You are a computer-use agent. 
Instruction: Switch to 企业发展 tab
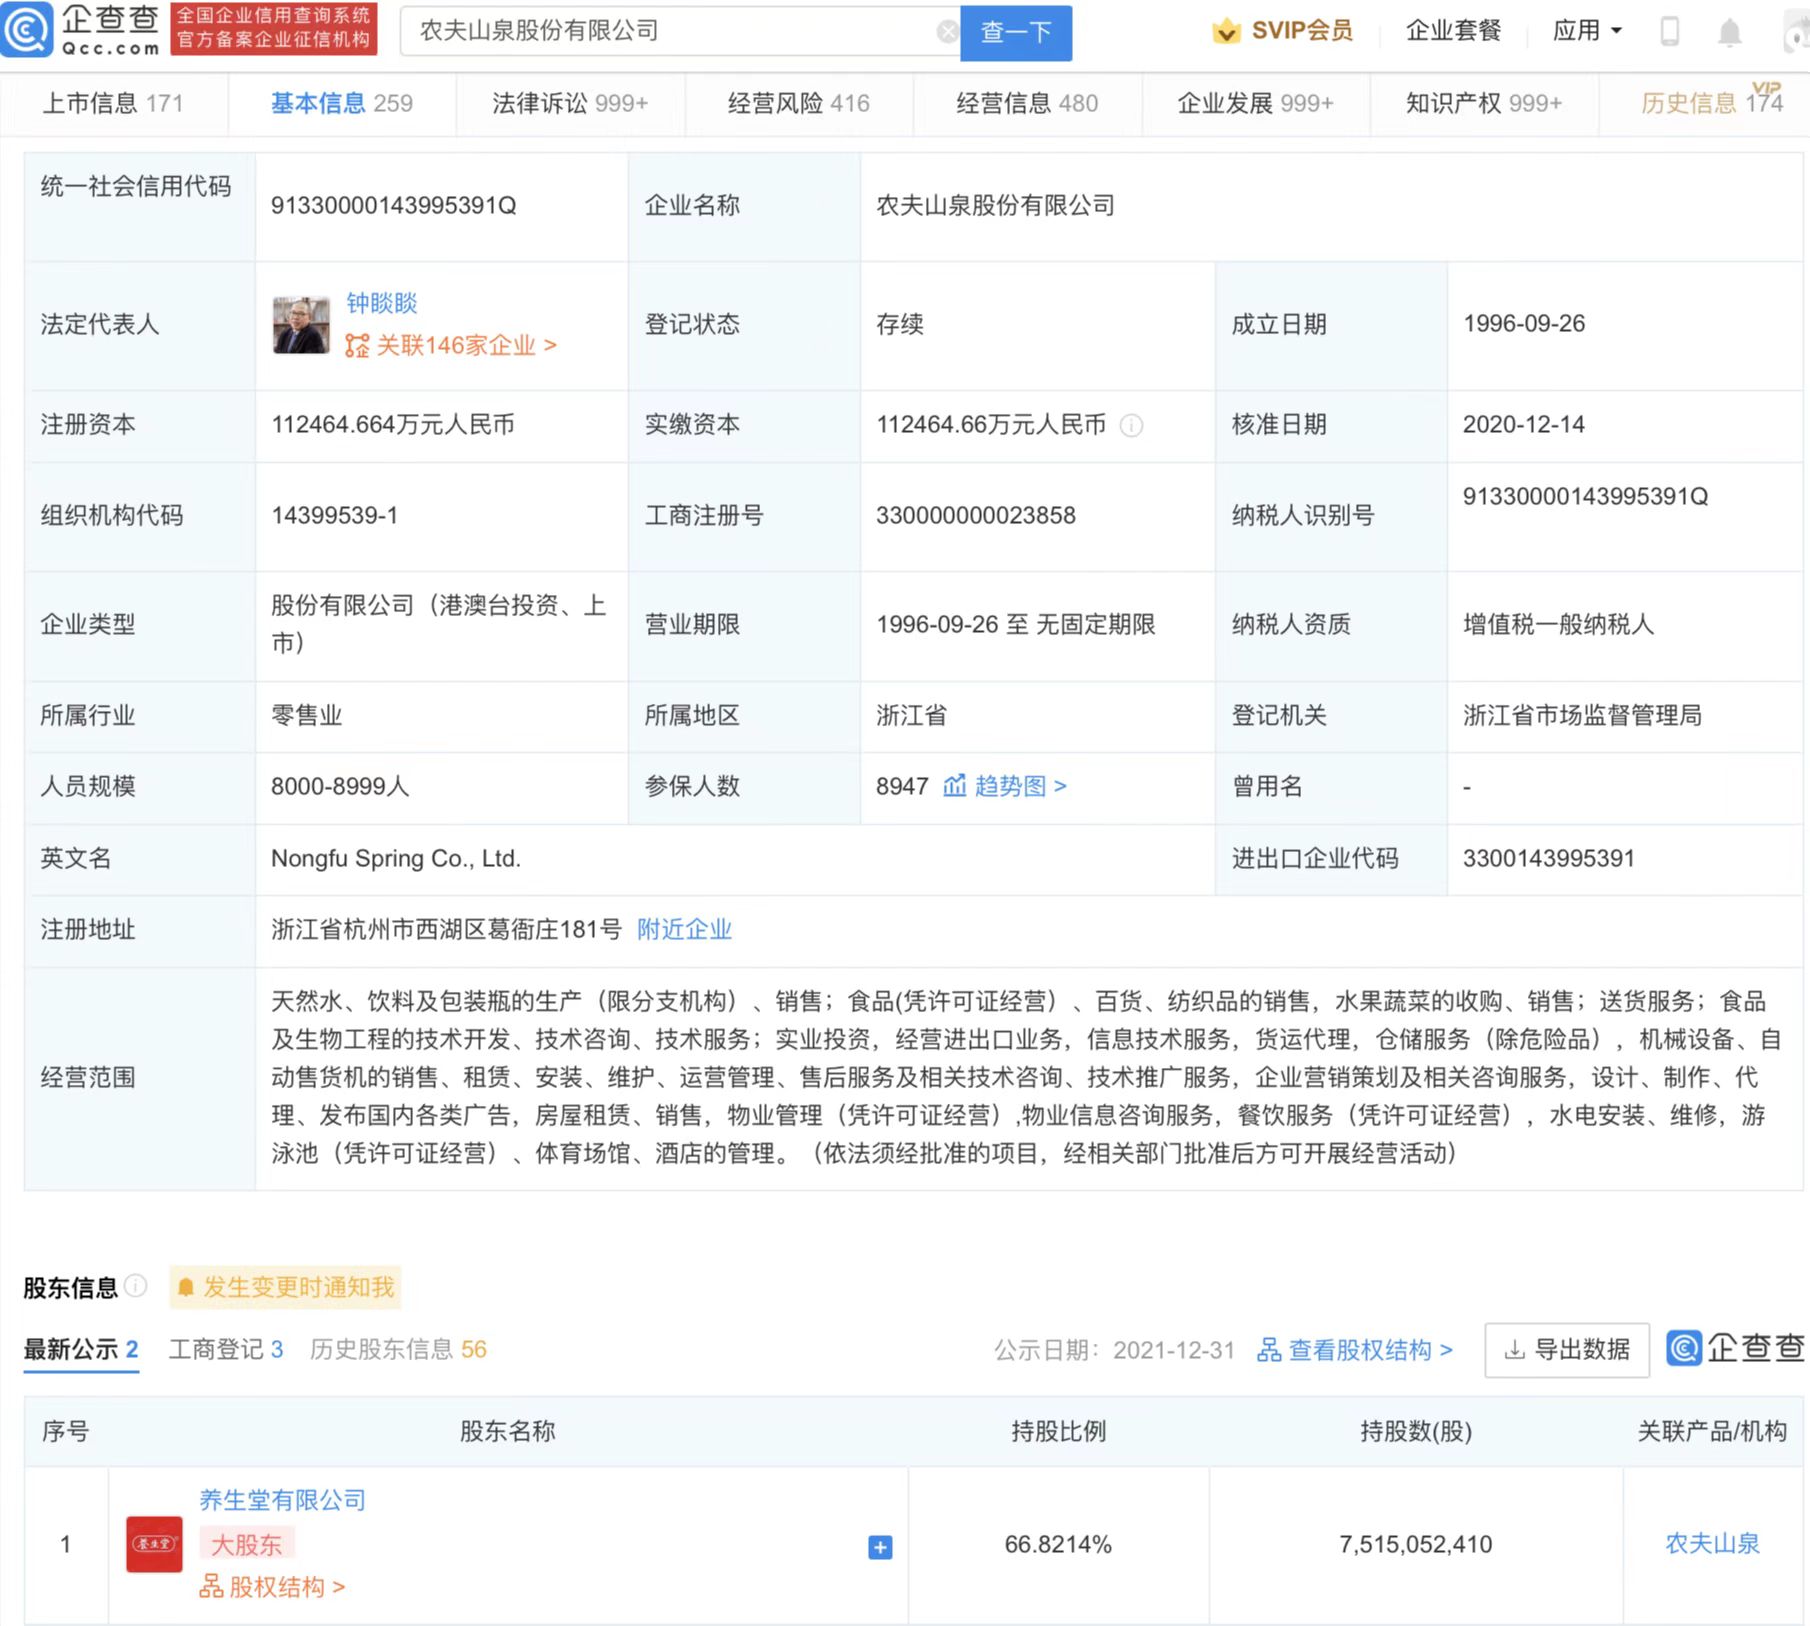click(1256, 103)
